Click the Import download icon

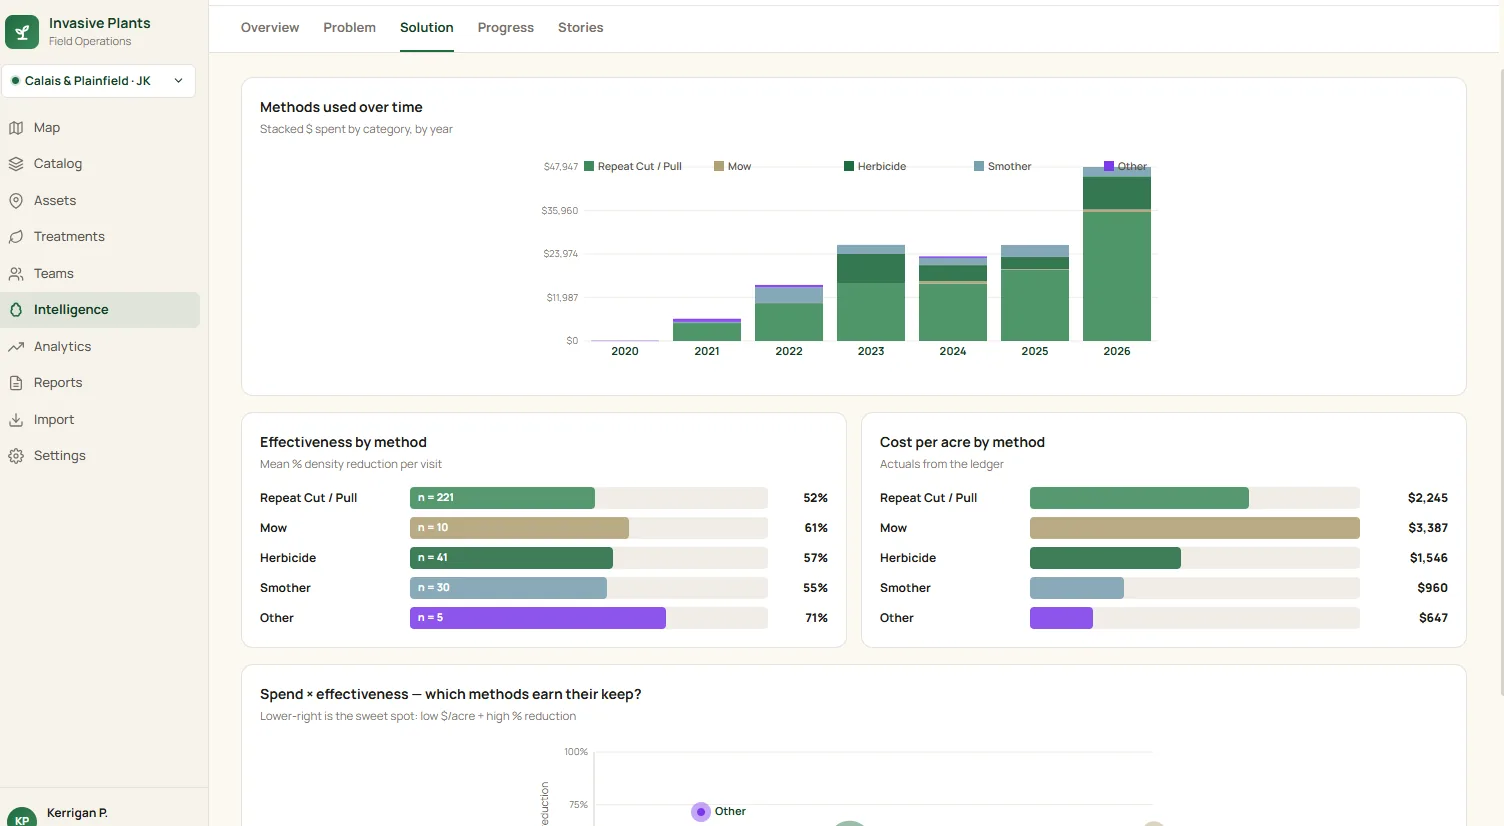[16, 420]
